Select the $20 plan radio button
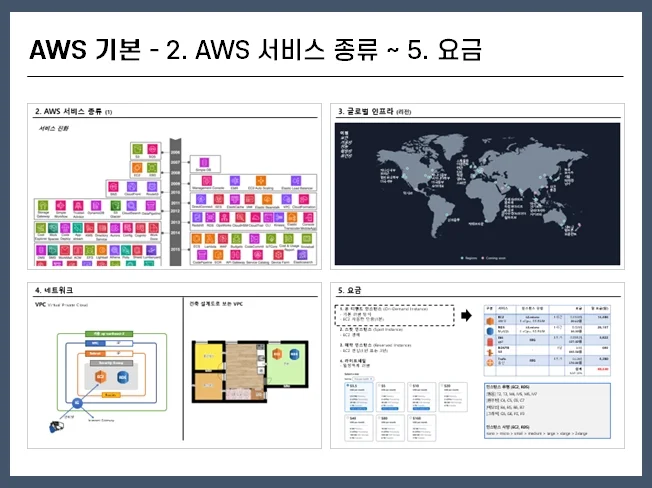This screenshot has width=652, height=488. click(x=442, y=385)
